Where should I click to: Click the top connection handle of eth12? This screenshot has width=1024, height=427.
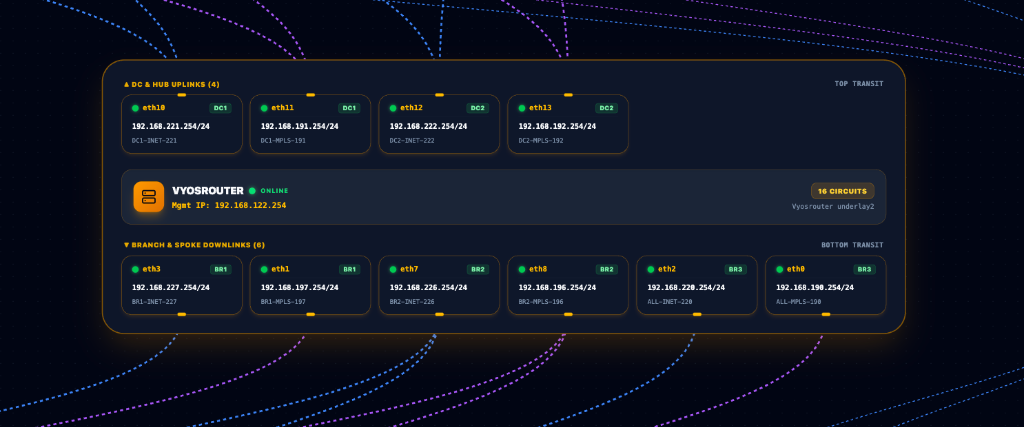440,95
